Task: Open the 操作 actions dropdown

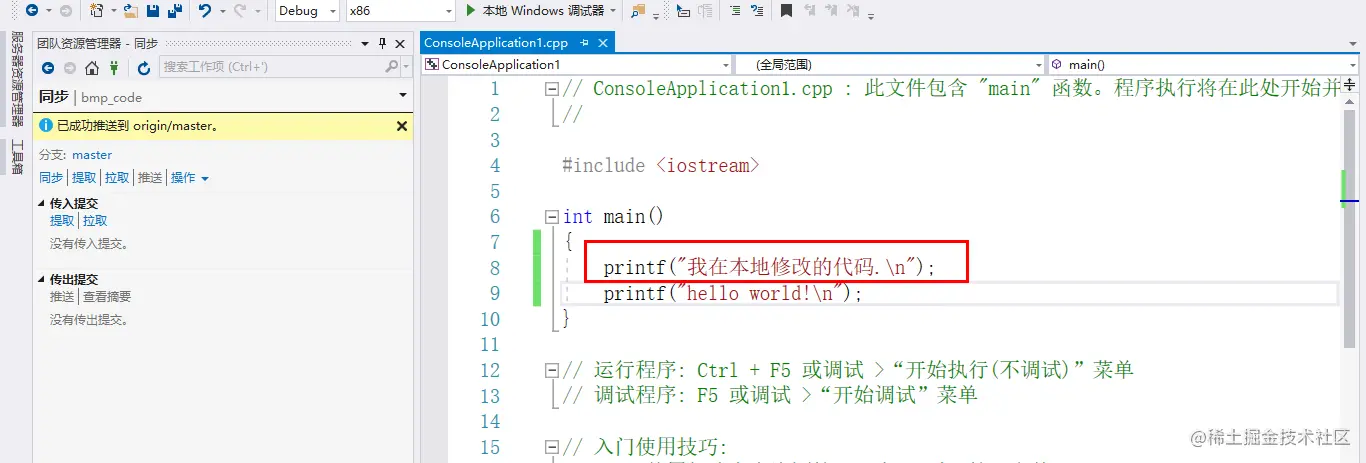Action: 190,178
